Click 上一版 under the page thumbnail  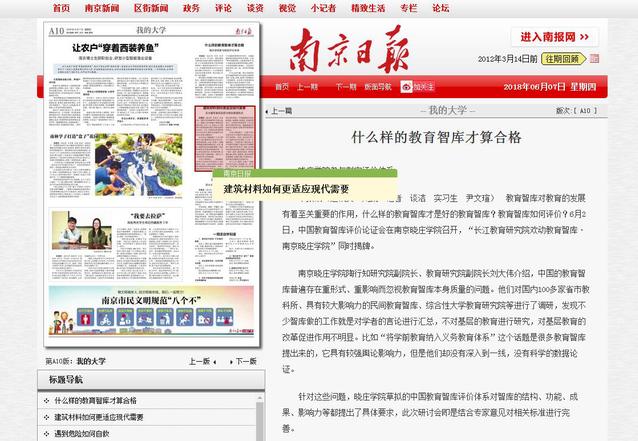coord(202,361)
